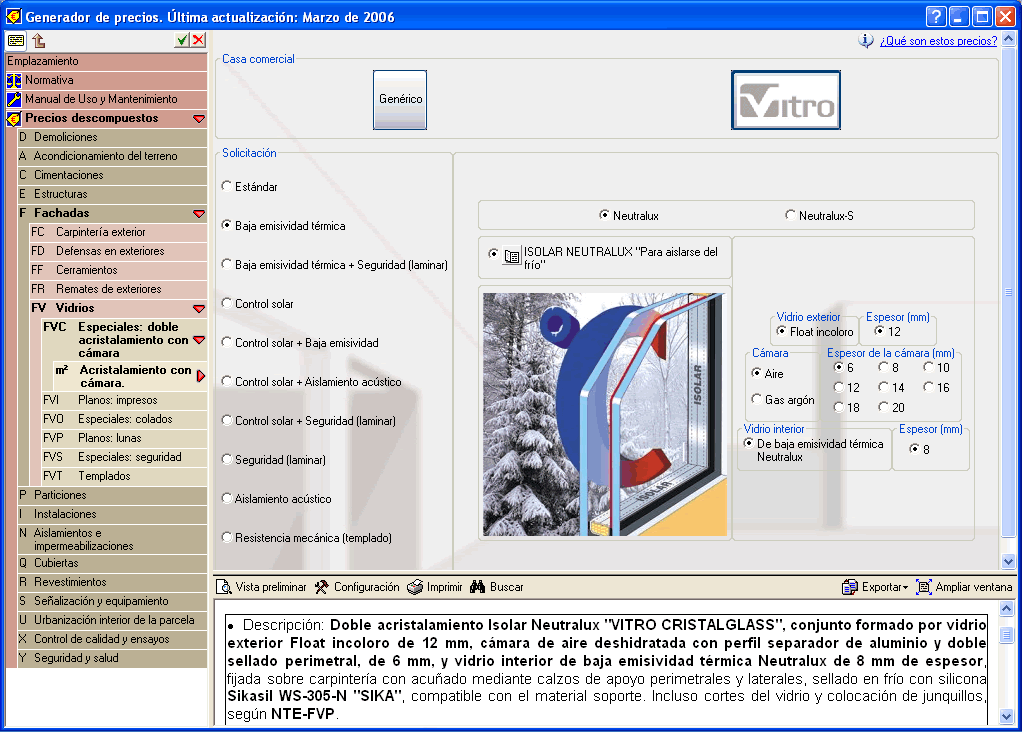Click the info icon beside ¿Qué son estos precios?
This screenshot has height=732, width=1022.
(x=866, y=40)
